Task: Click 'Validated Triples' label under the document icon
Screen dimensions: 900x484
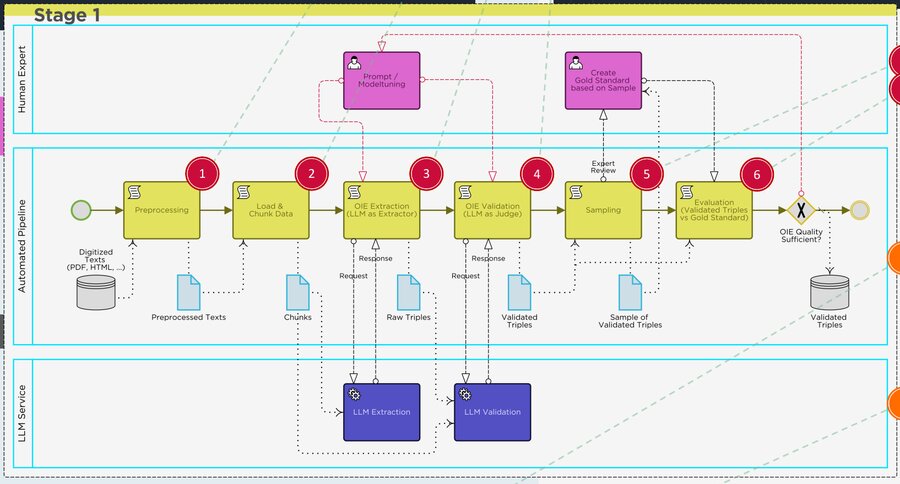Action: pos(519,321)
